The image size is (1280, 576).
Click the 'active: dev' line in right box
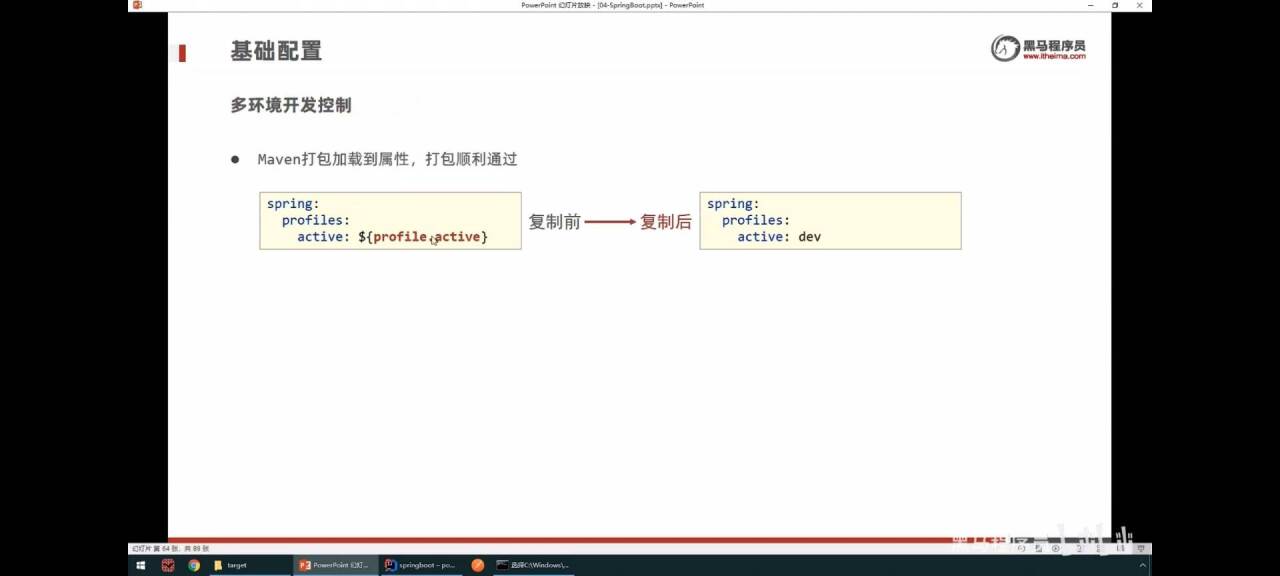pos(779,237)
